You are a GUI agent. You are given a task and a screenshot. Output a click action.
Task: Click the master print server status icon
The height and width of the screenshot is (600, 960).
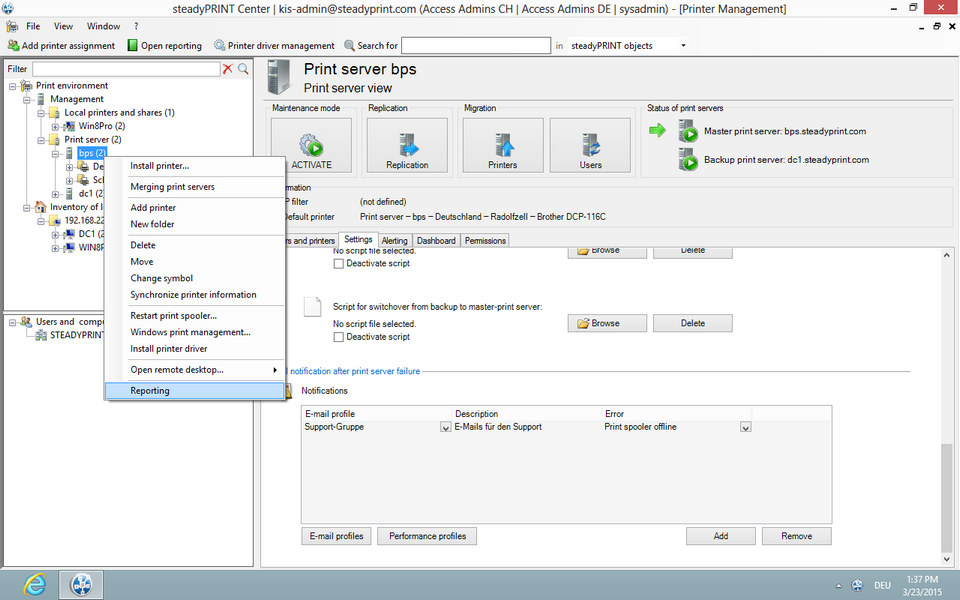pyautogui.click(x=688, y=131)
